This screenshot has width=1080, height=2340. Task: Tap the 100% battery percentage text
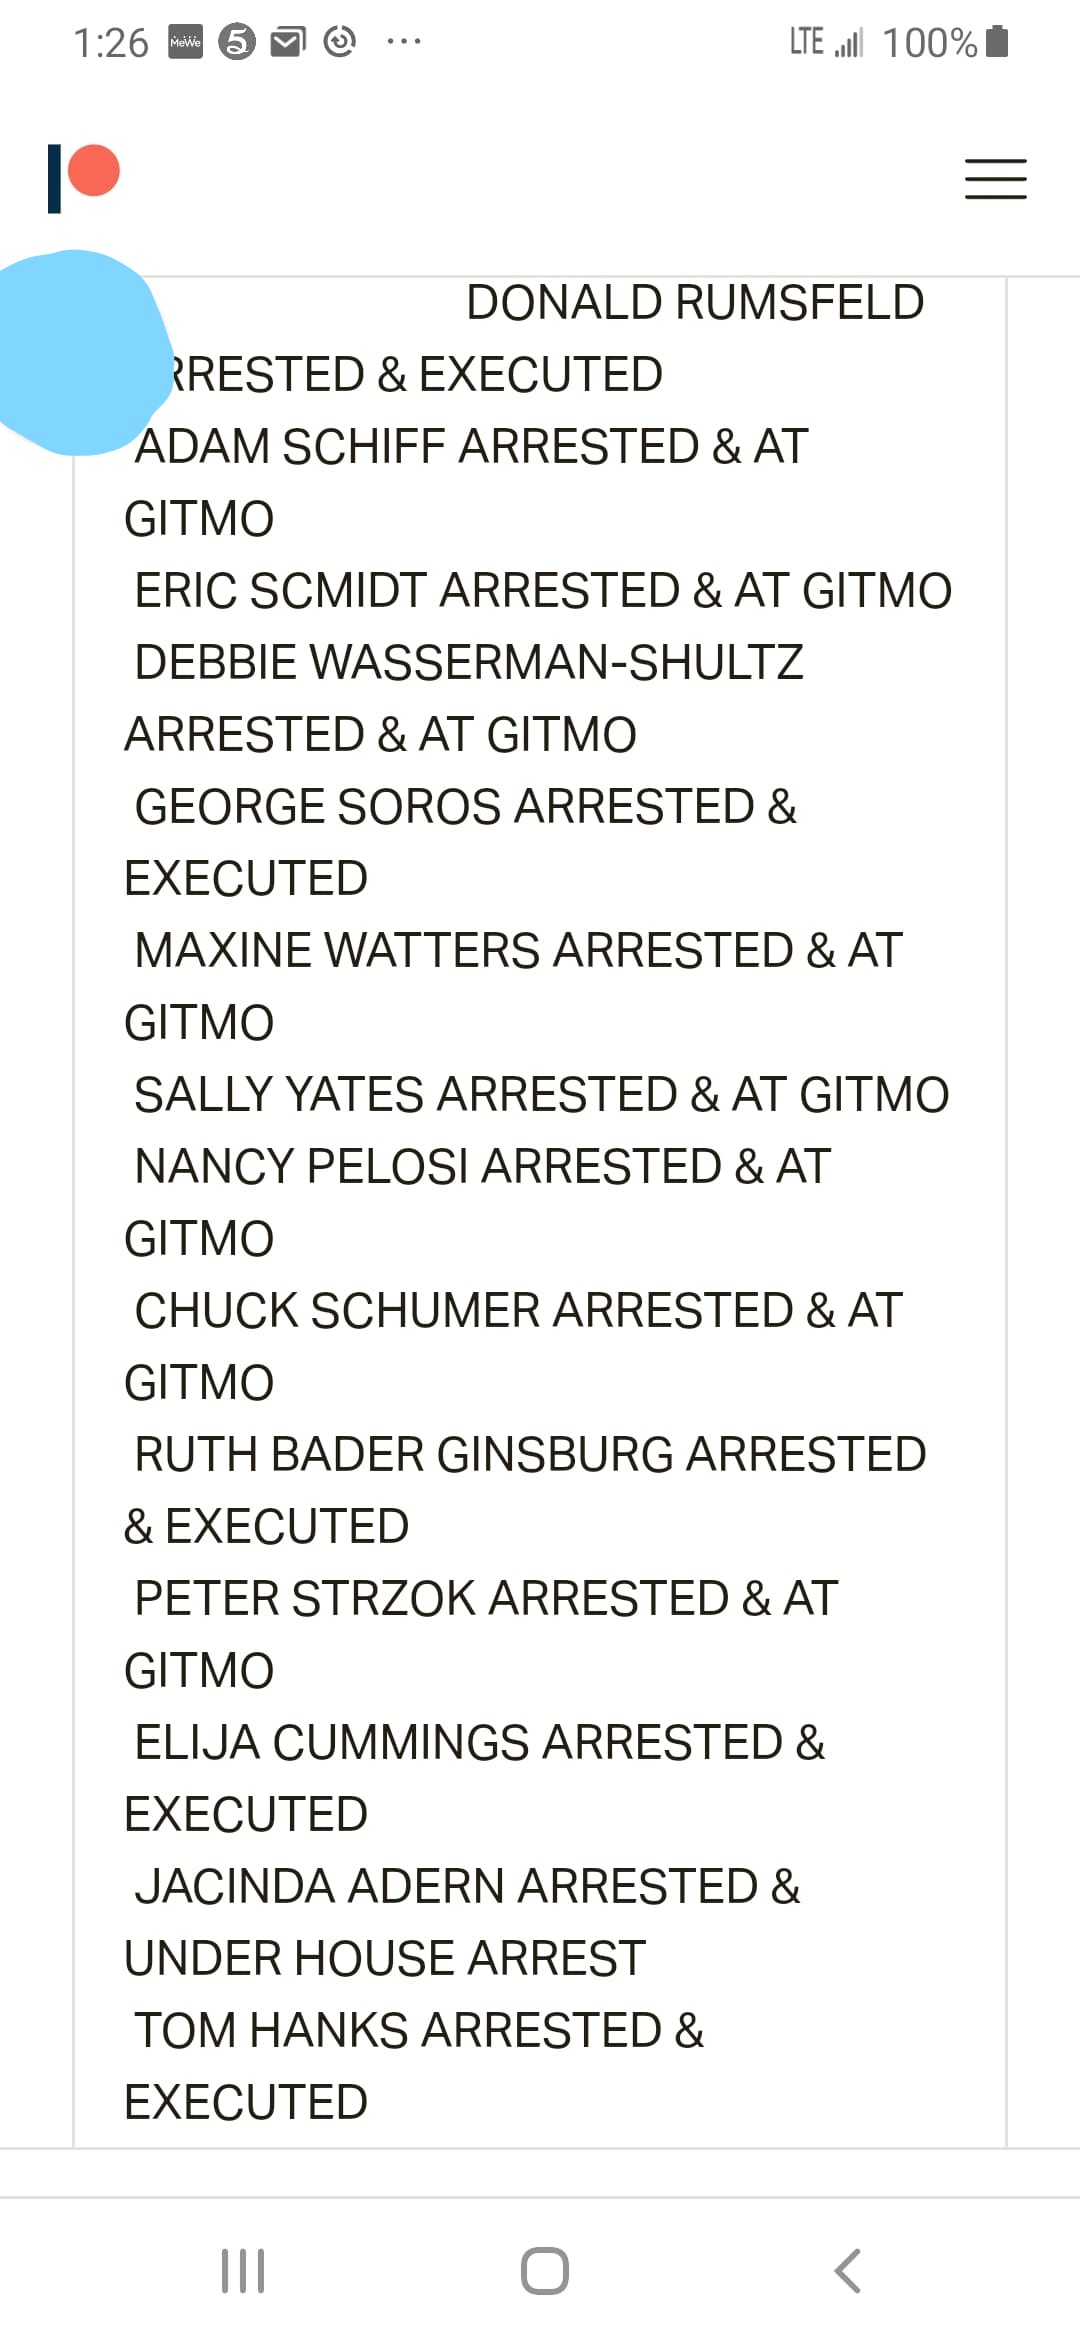pos(929,43)
